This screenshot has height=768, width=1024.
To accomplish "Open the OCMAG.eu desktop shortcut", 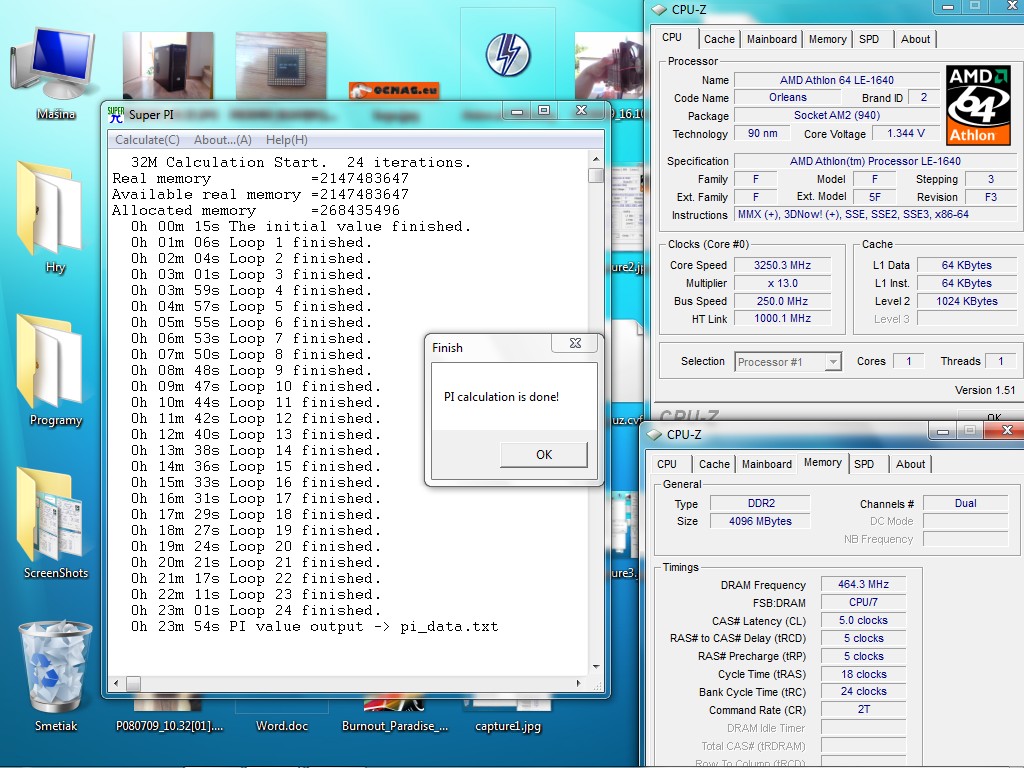I will point(394,89).
